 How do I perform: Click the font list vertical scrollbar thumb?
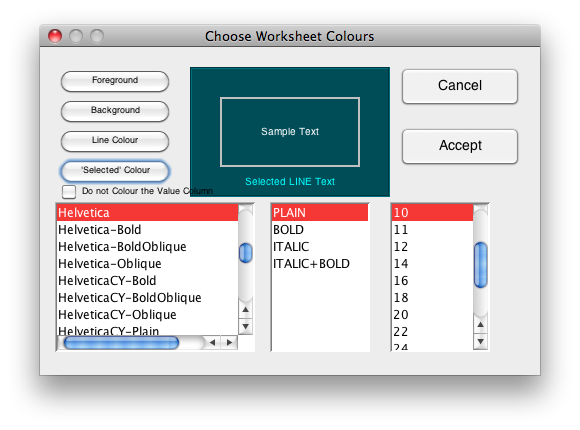[x=246, y=253]
